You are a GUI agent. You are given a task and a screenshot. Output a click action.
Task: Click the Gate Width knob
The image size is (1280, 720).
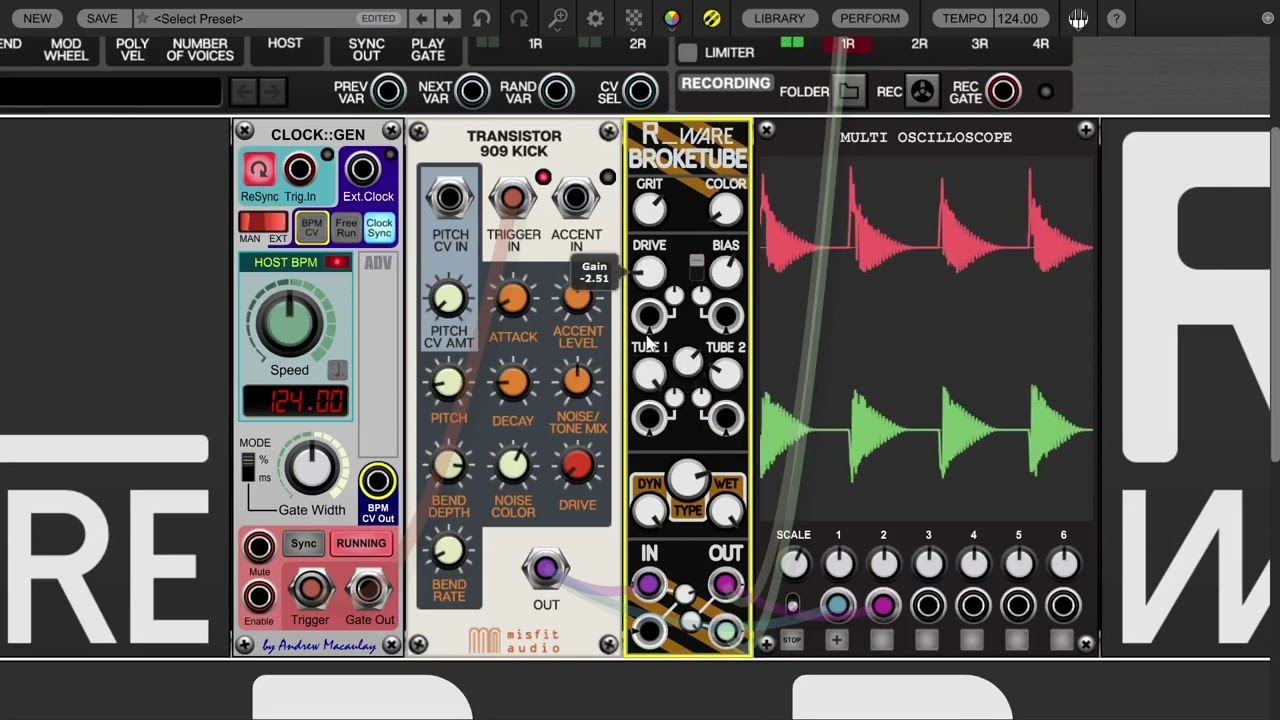point(311,468)
